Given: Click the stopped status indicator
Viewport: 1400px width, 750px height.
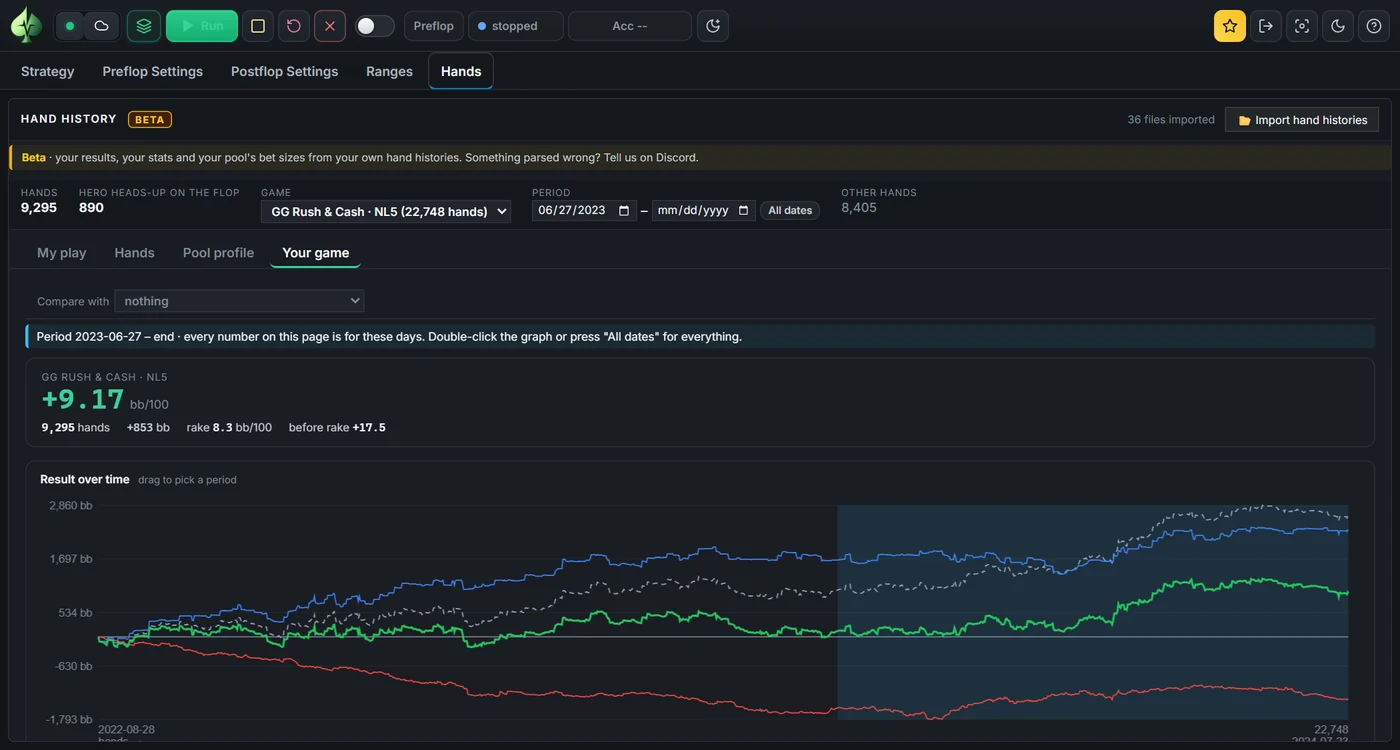Looking at the screenshot, I should (x=516, y=26).
